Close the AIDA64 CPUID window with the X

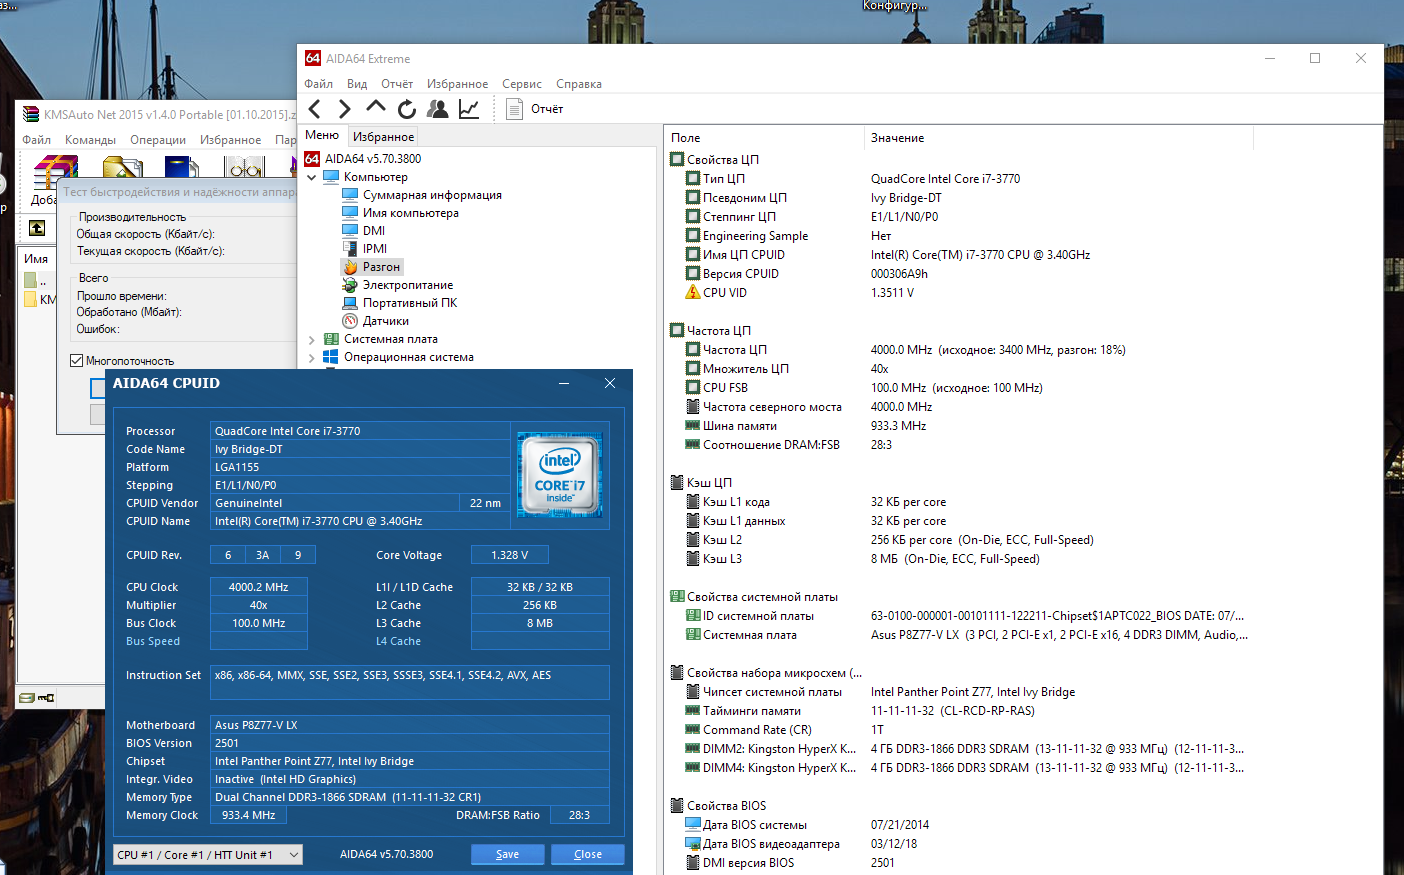pyautogui.click(x=610, y=383)
